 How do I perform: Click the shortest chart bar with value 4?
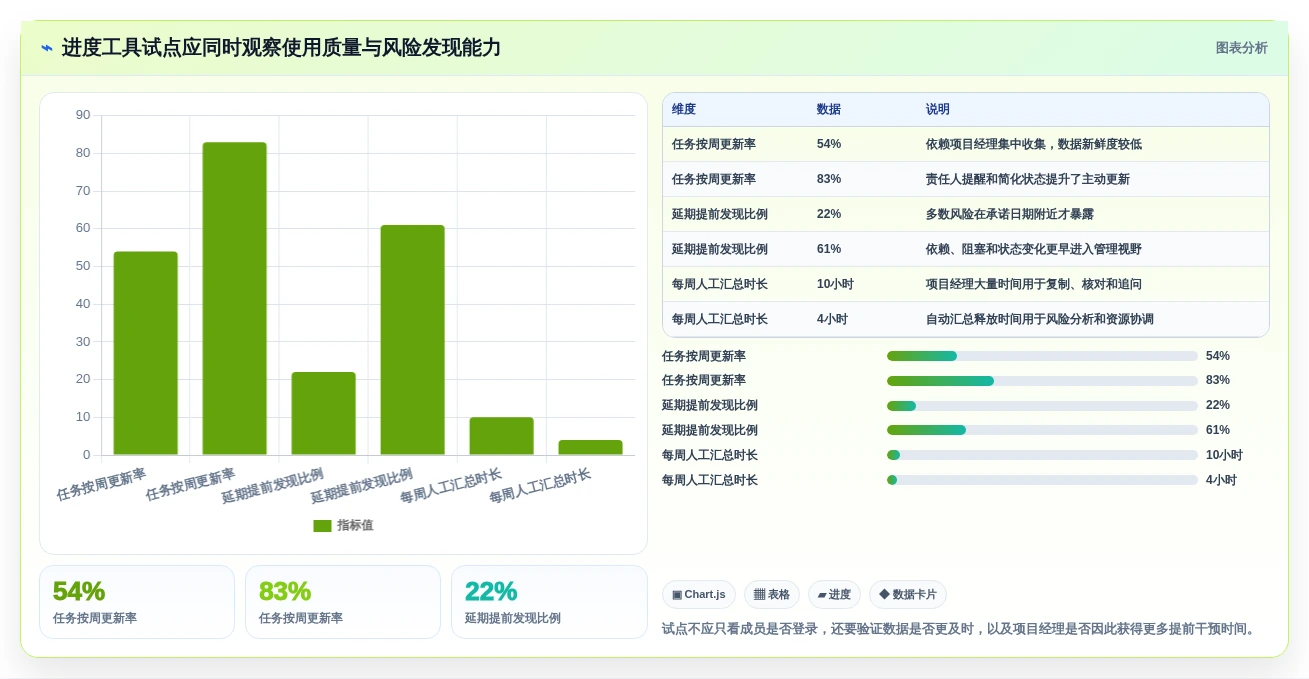[x=591, y=448]
